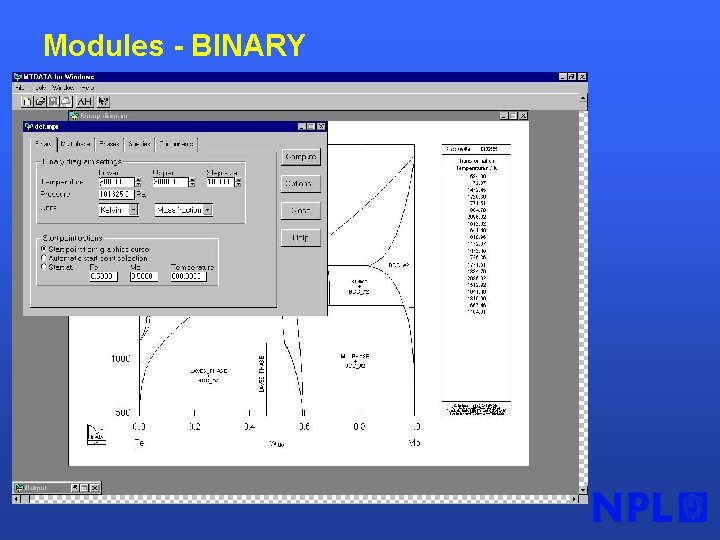Screen dimensions: 720x540
Task: Click the MTDATA application icon in title bar
Action: (x=17, y=77)
